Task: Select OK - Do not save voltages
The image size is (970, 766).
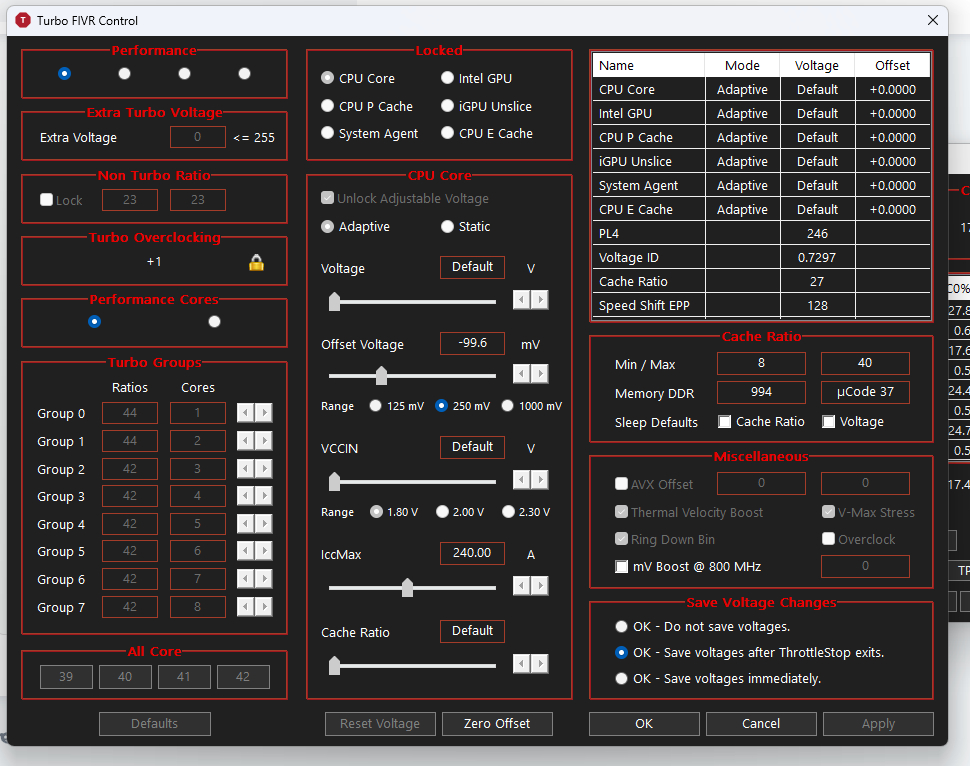Action: coord(622,627)
